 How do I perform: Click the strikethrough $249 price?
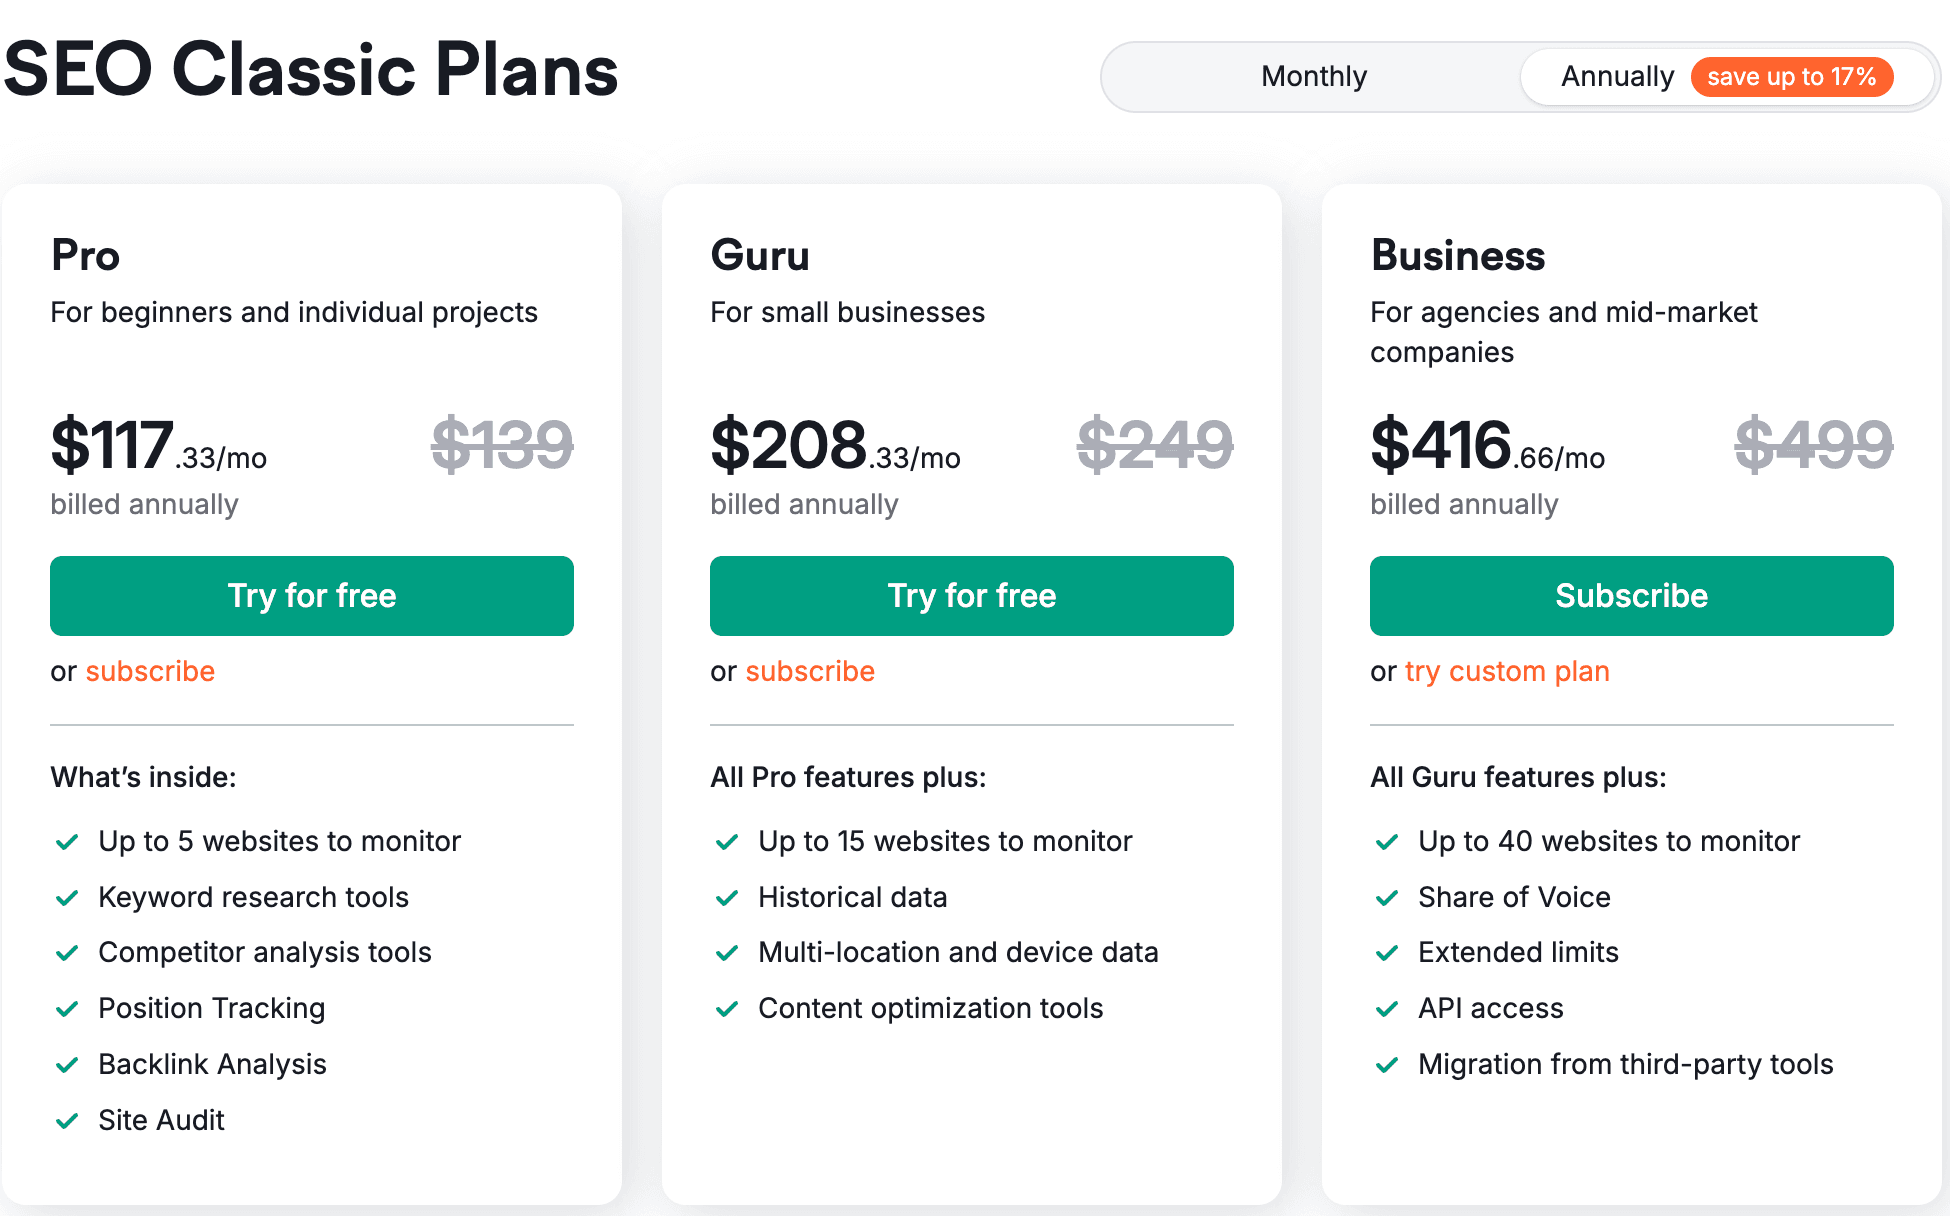1156,446
